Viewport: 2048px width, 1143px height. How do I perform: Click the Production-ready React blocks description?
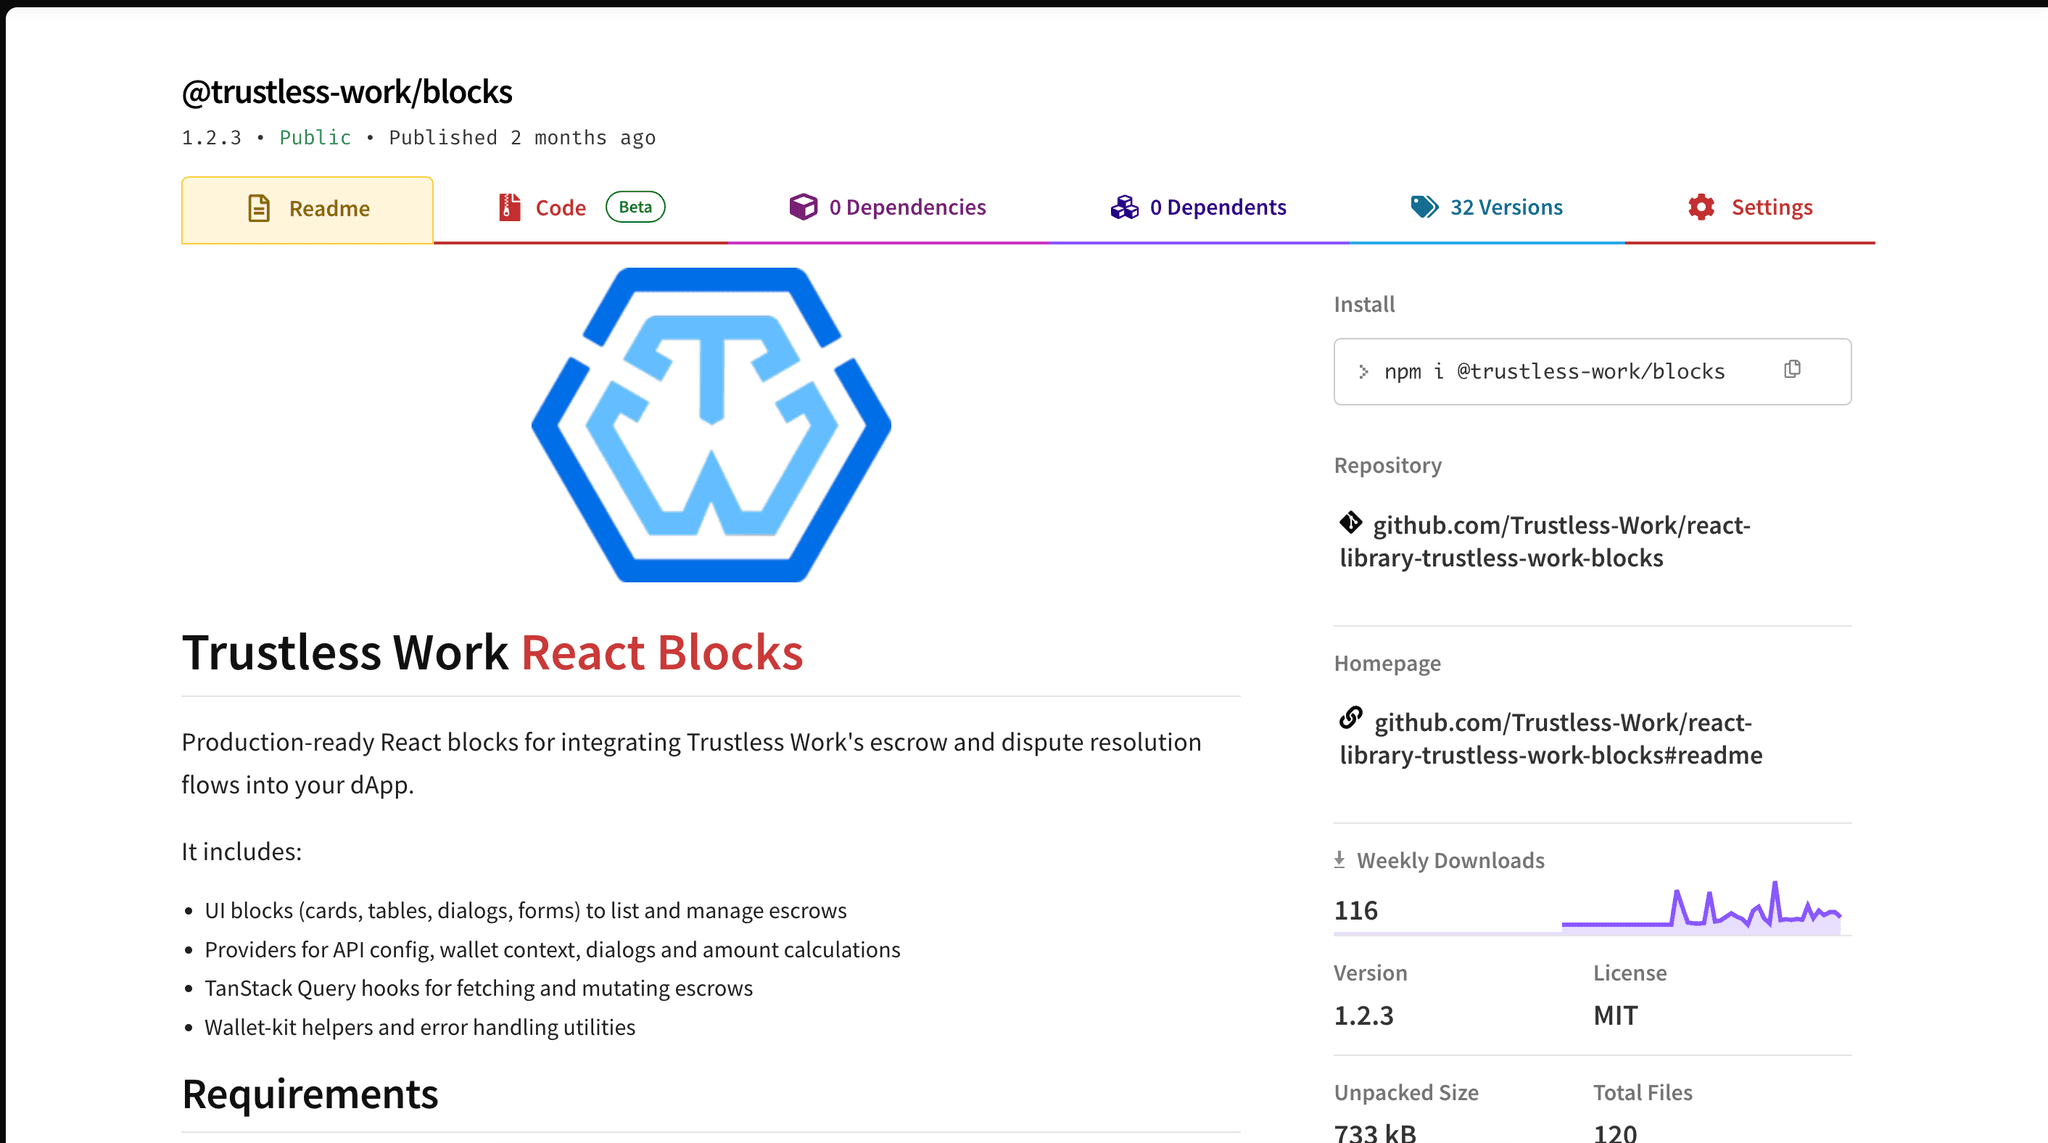692,763
